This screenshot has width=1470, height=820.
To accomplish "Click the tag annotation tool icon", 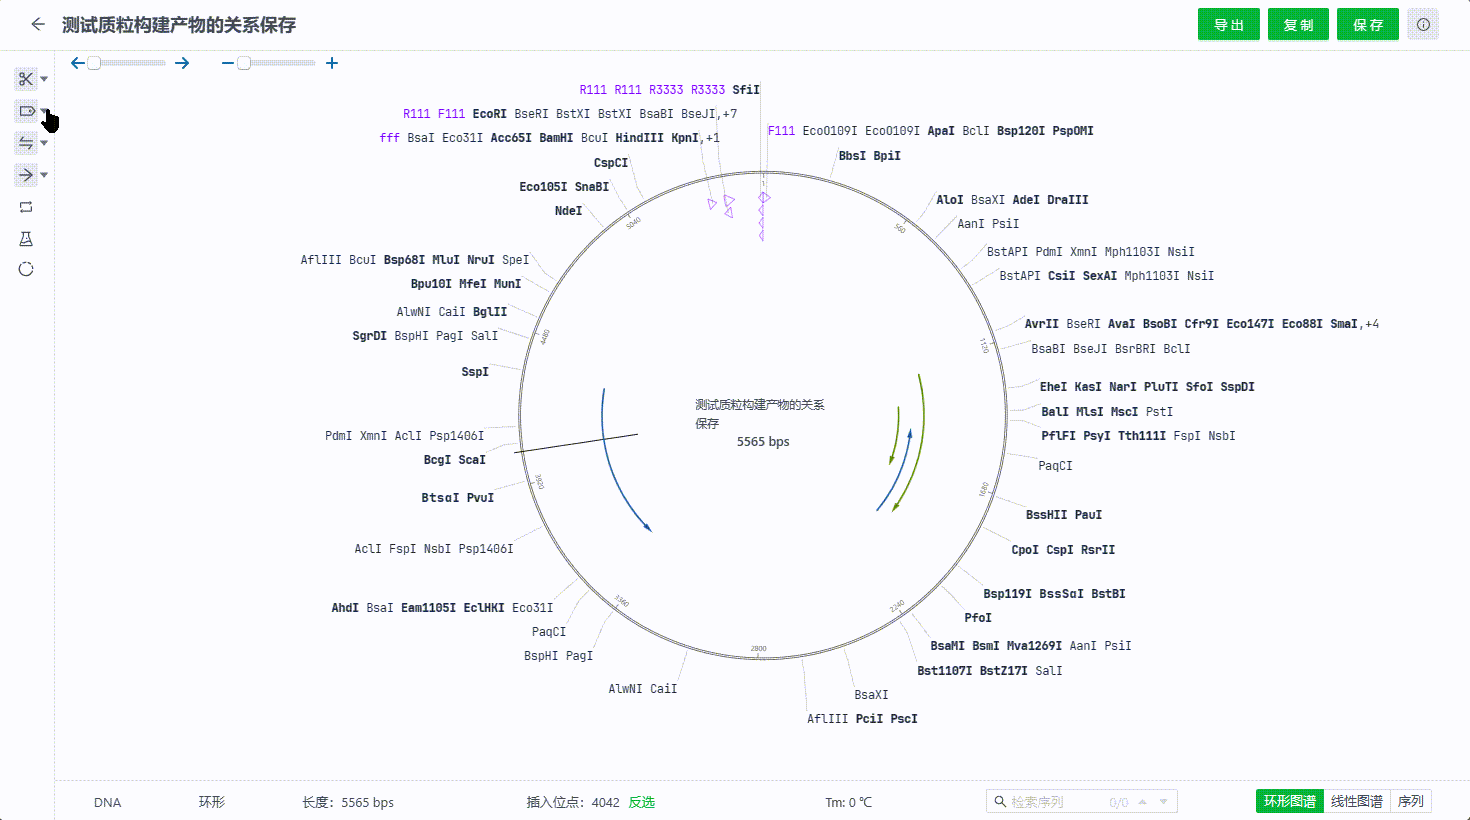I will click(x=26, y=111).
